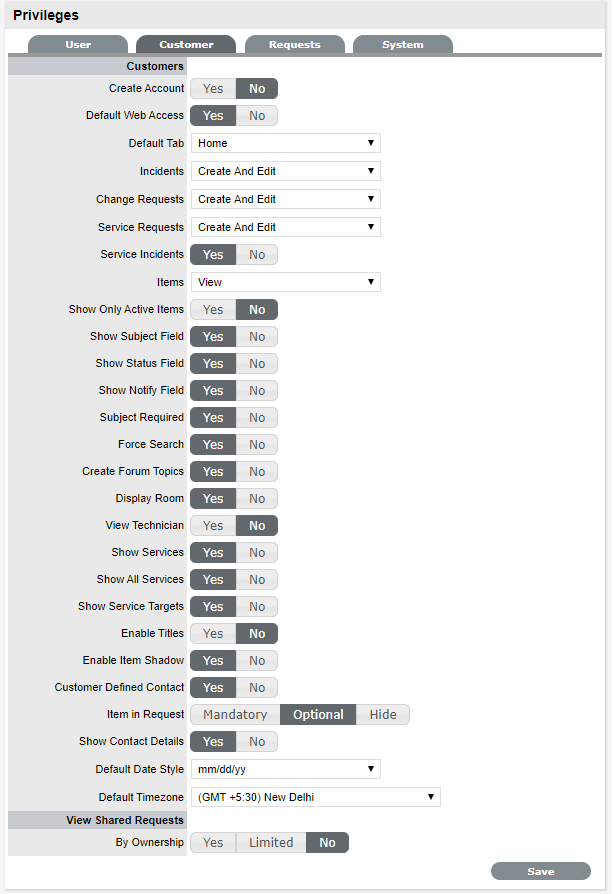
Task: Select Hide for Item in Request
Action: pyautogui.click(x=383, y=715)
